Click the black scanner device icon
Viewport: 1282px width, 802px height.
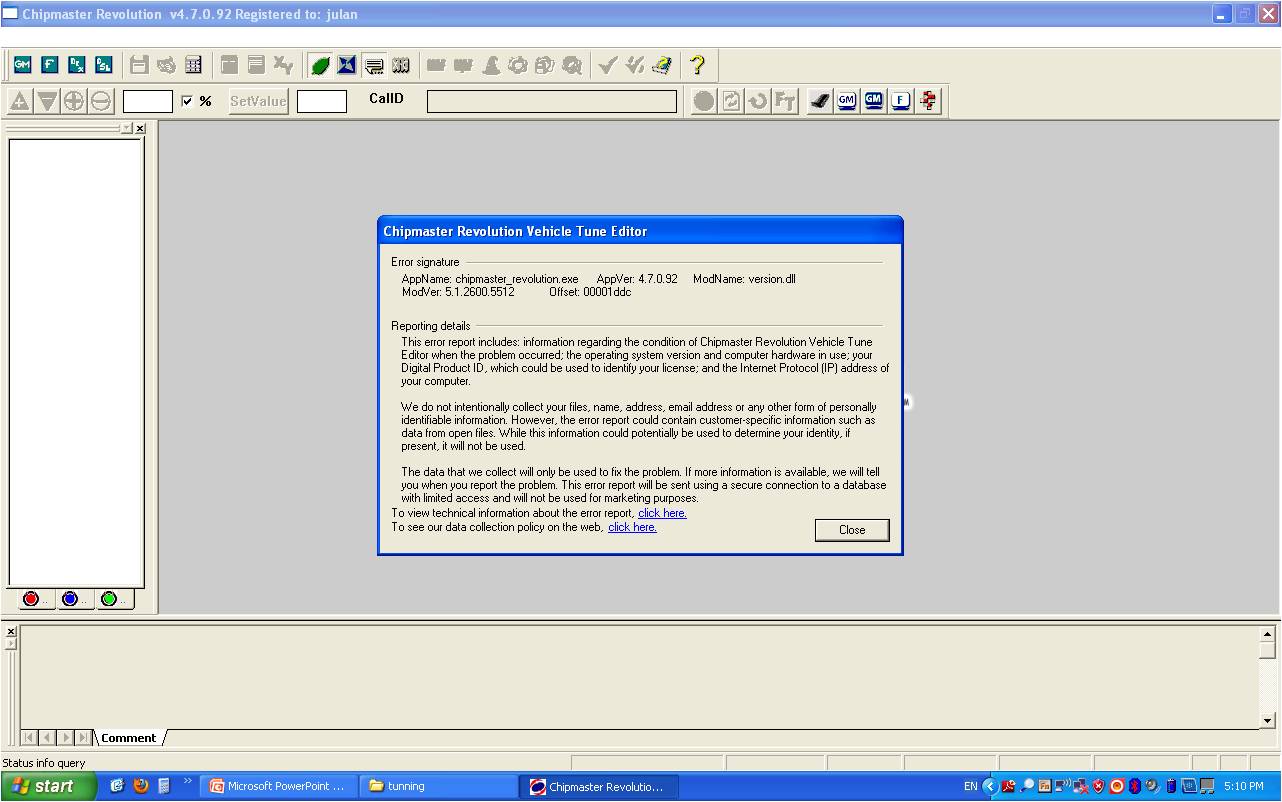(819, 100)
